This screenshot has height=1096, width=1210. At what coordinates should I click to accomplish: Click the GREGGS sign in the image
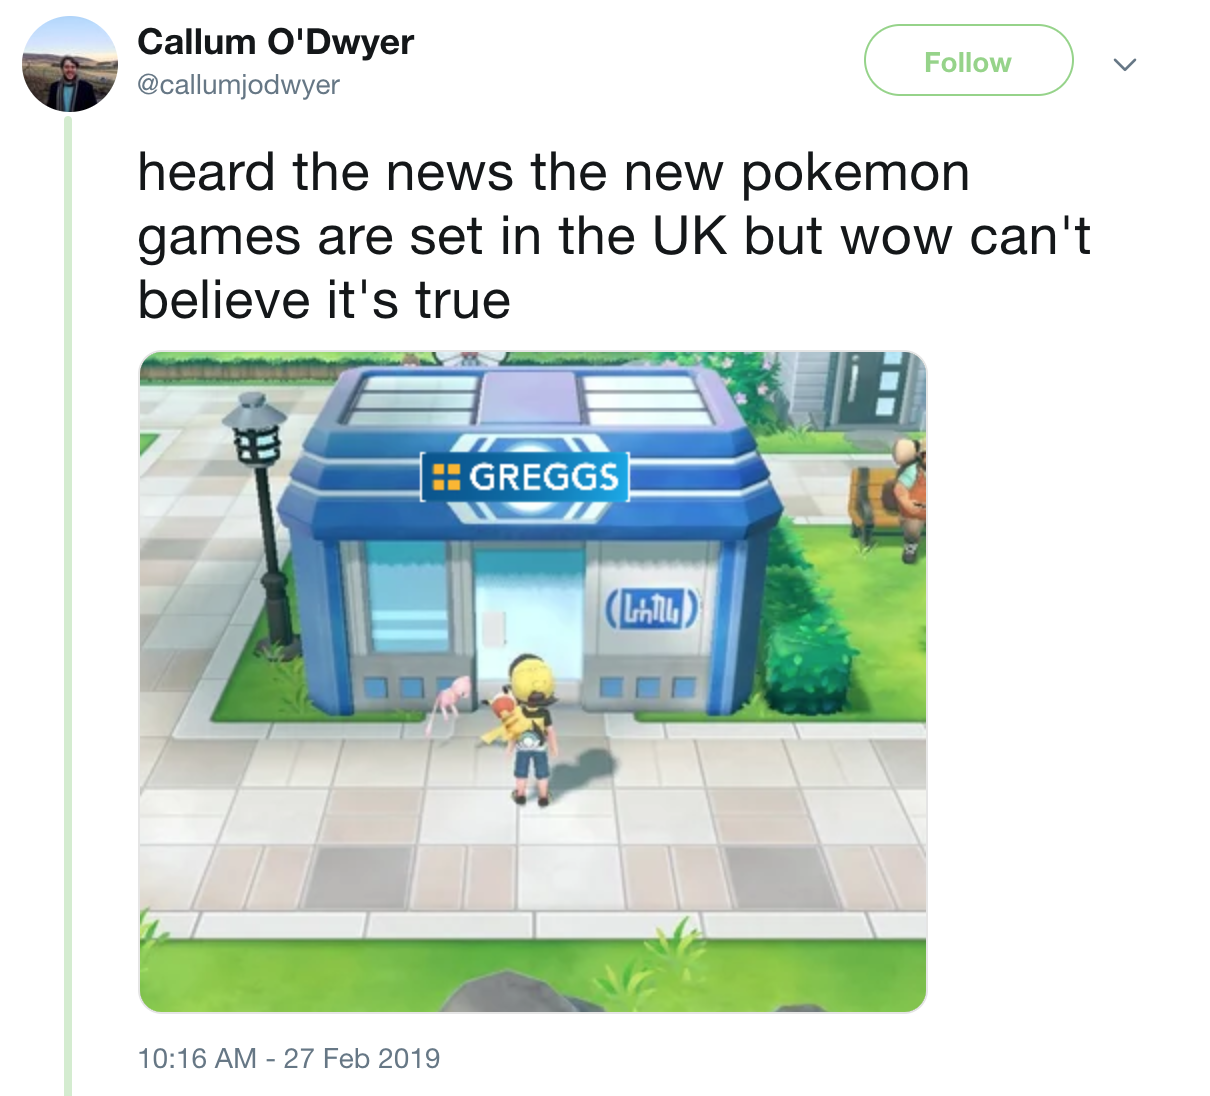[525, 477]
